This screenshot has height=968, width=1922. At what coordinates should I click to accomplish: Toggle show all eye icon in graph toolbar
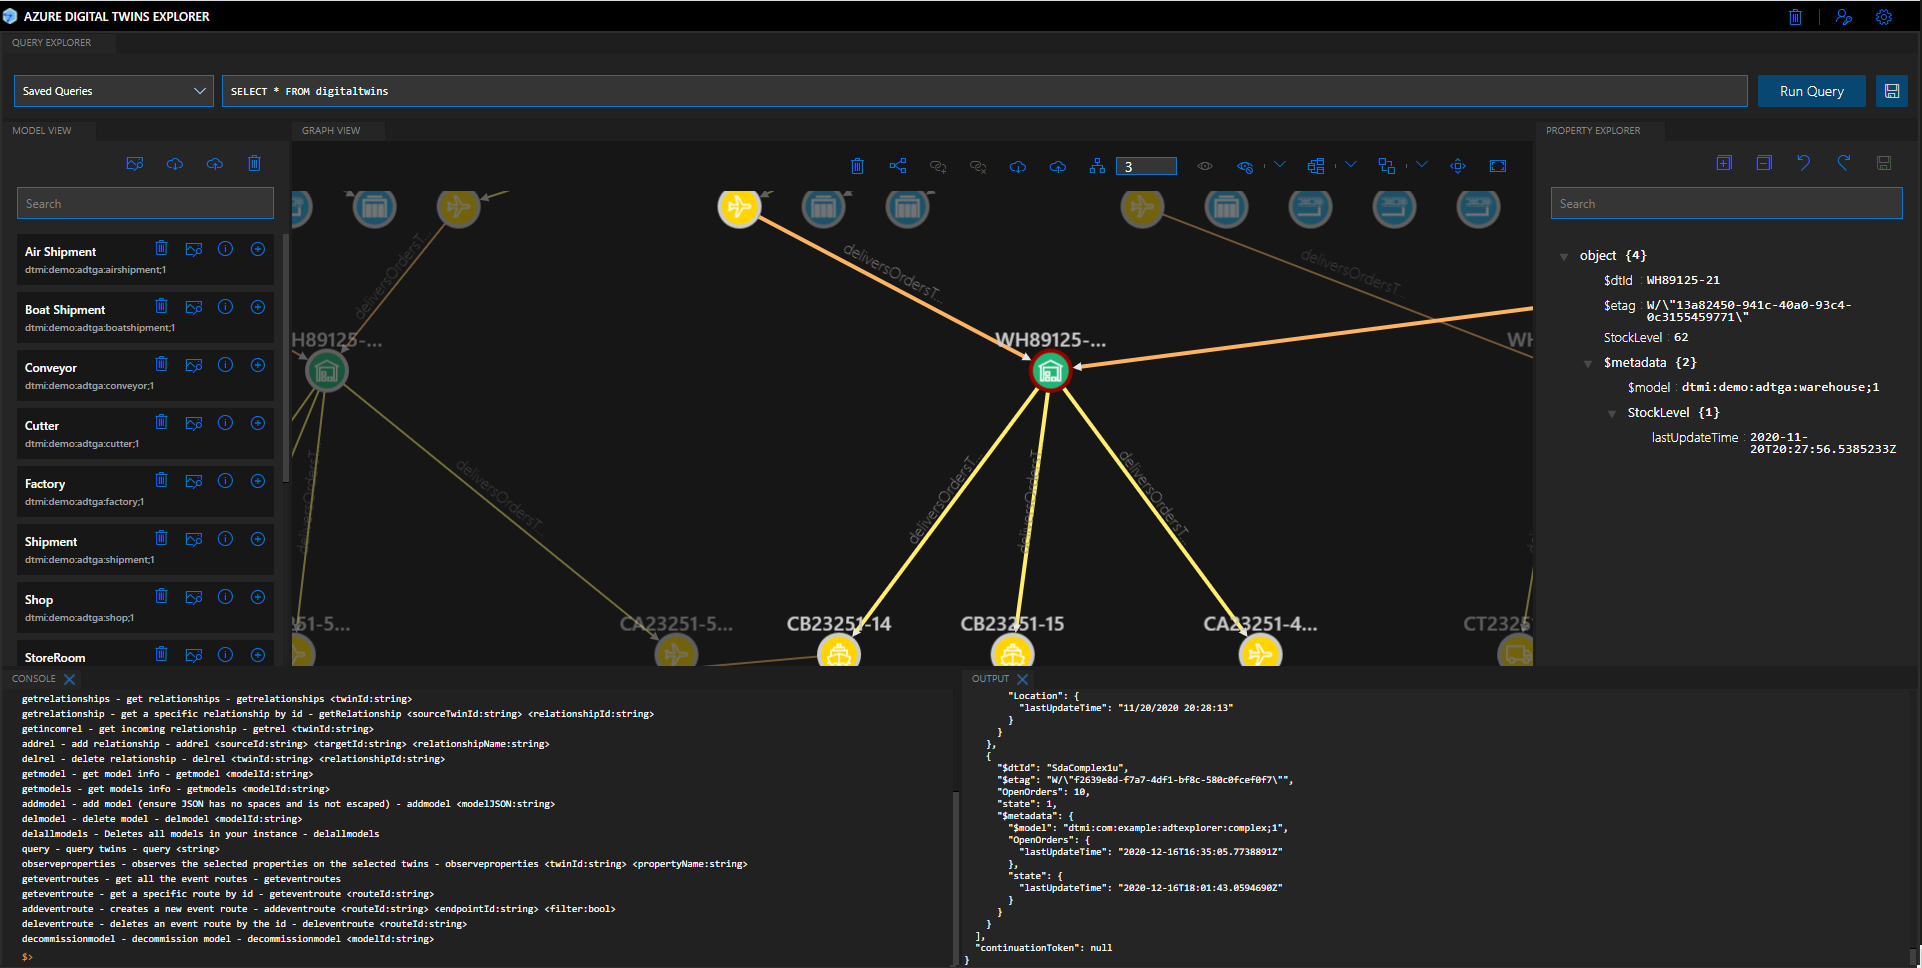(x=1205, y=166)
